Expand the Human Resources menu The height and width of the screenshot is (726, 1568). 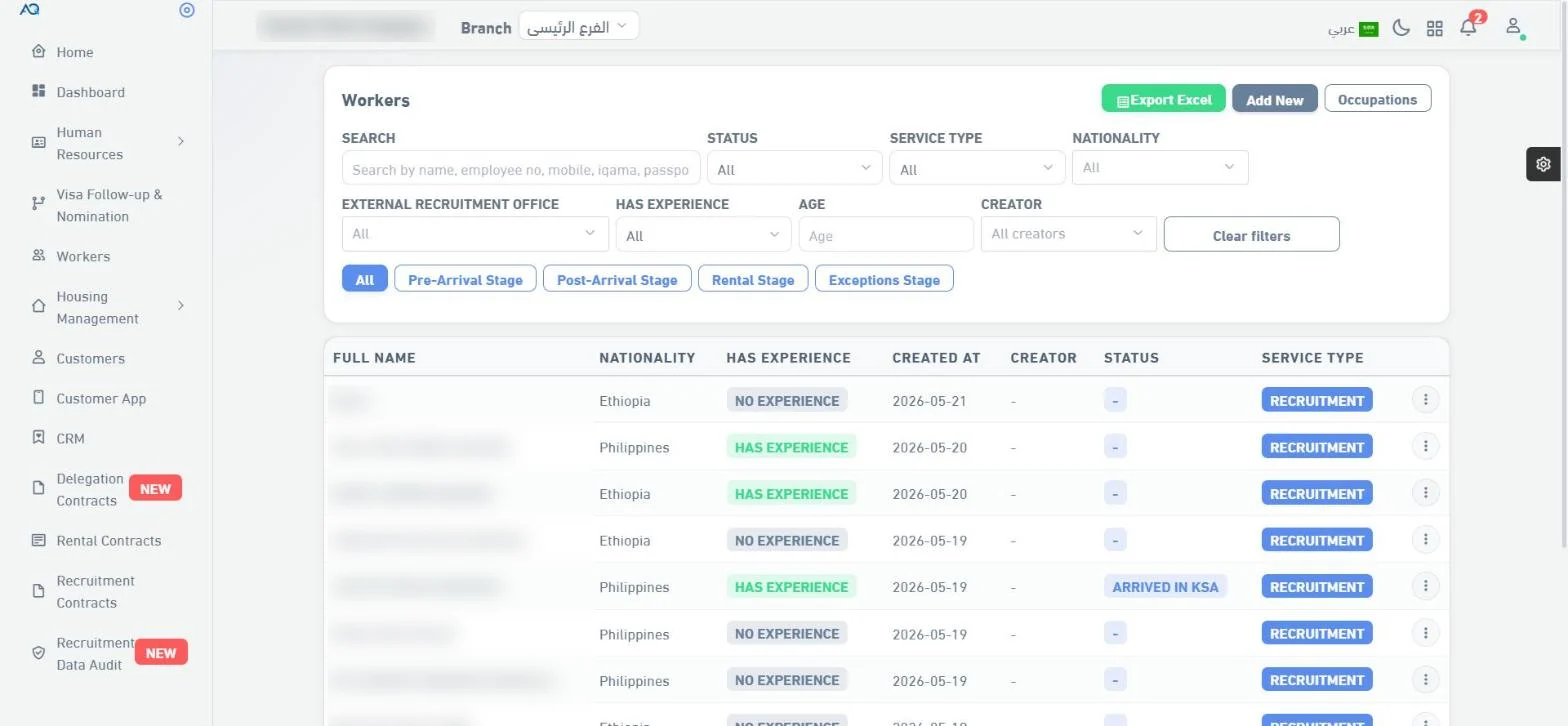click(181, 142)
